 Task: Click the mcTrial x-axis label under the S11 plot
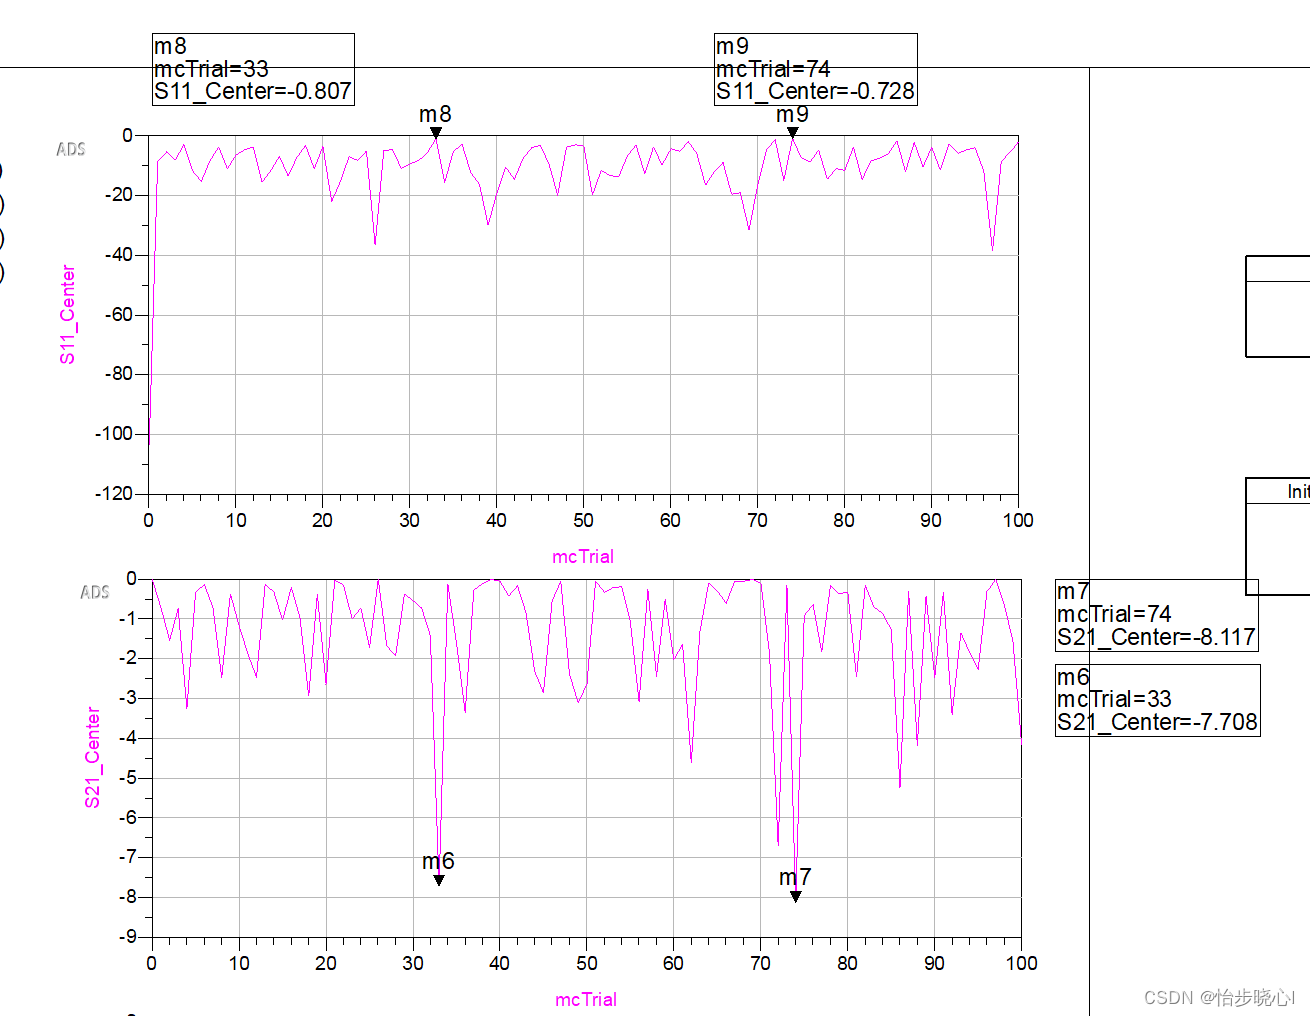583,556
